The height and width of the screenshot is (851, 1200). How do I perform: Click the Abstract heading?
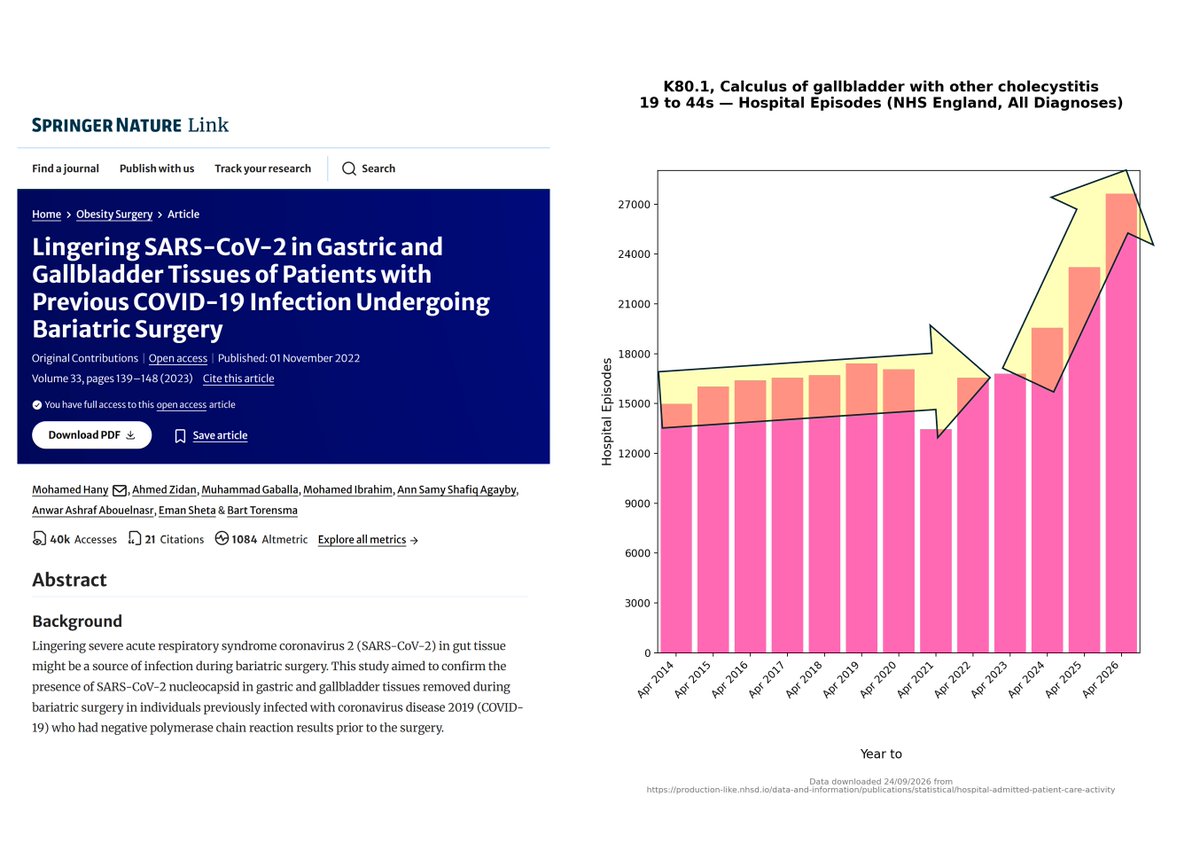(69, 580)
